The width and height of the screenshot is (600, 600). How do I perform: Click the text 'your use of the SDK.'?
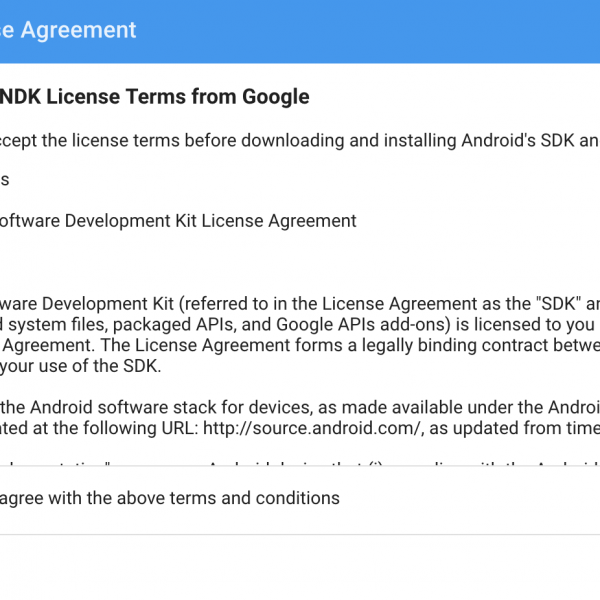[80, 366]
